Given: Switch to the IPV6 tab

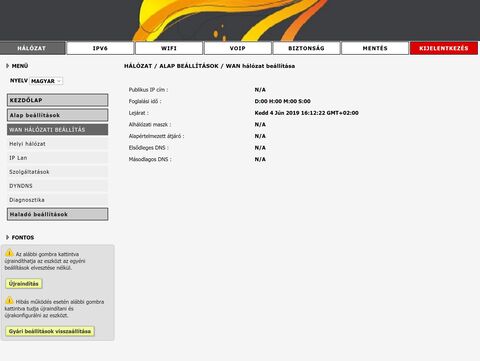Looking at the screenshot, I should coord(100,48).
